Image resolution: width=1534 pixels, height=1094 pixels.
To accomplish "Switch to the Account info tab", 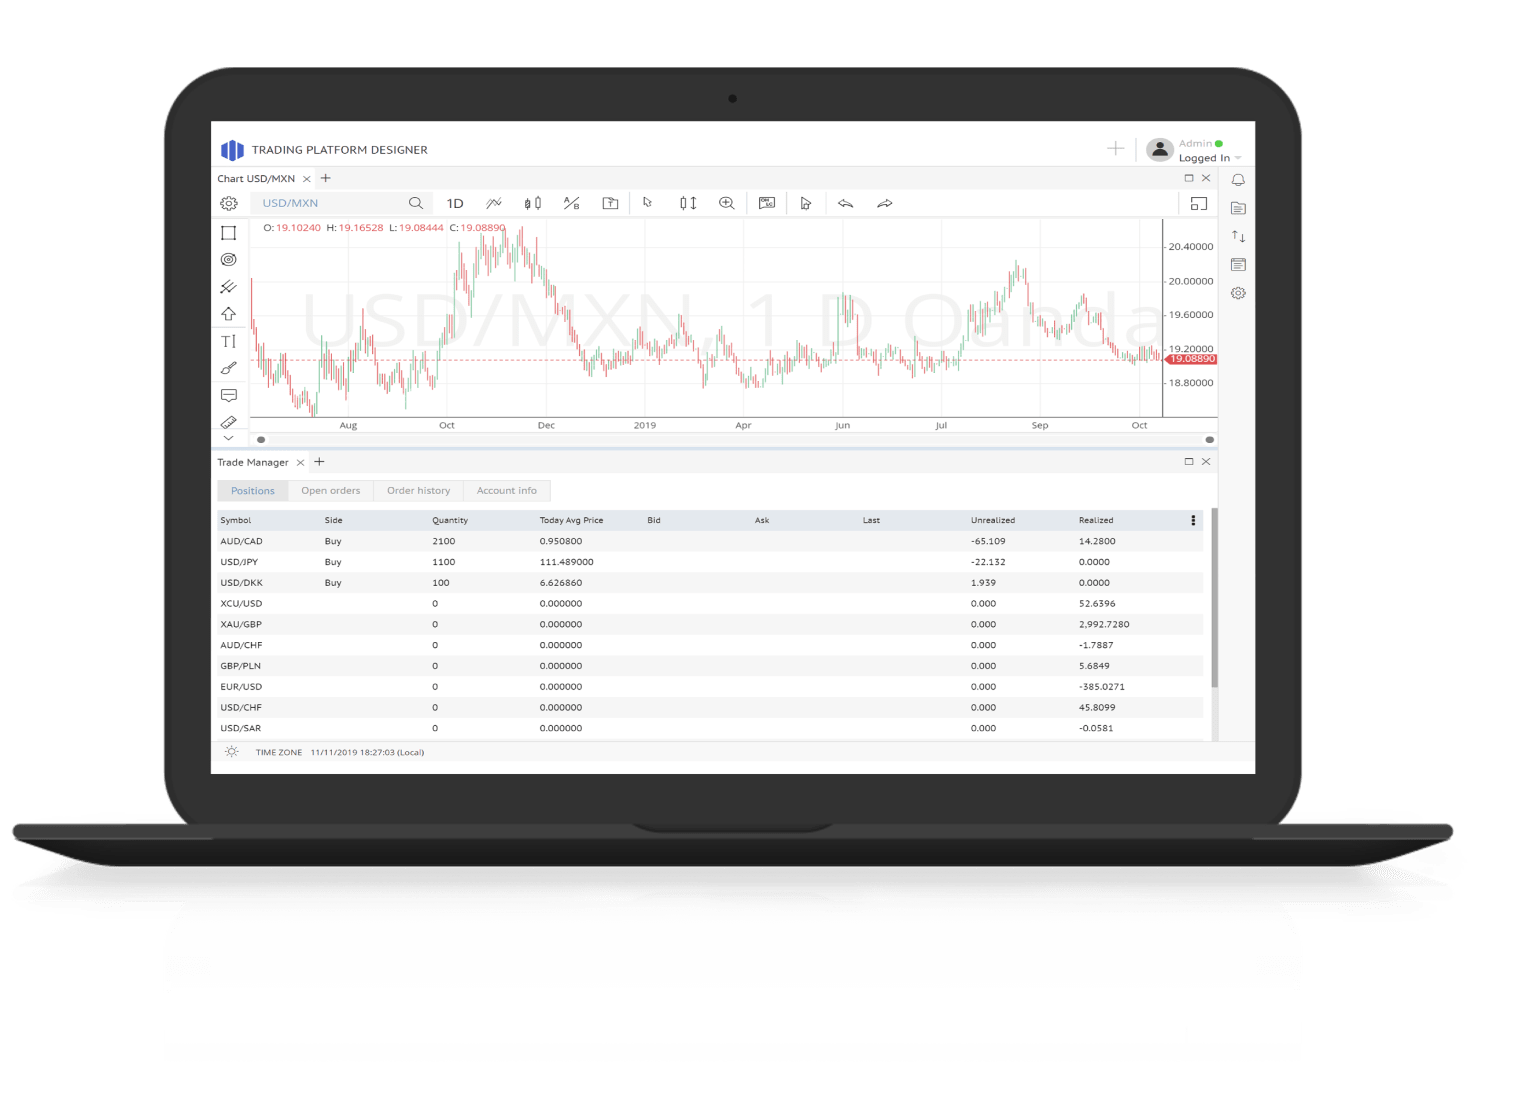I will click(507, 491).
